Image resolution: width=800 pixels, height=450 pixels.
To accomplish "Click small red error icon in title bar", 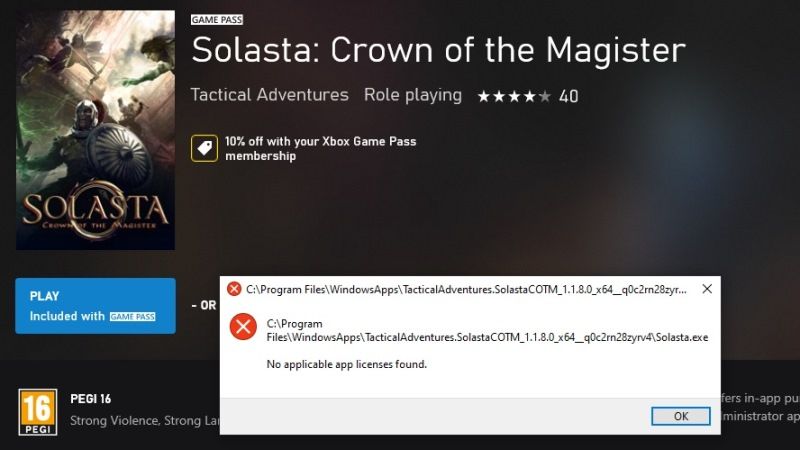I will coord(234,289).
